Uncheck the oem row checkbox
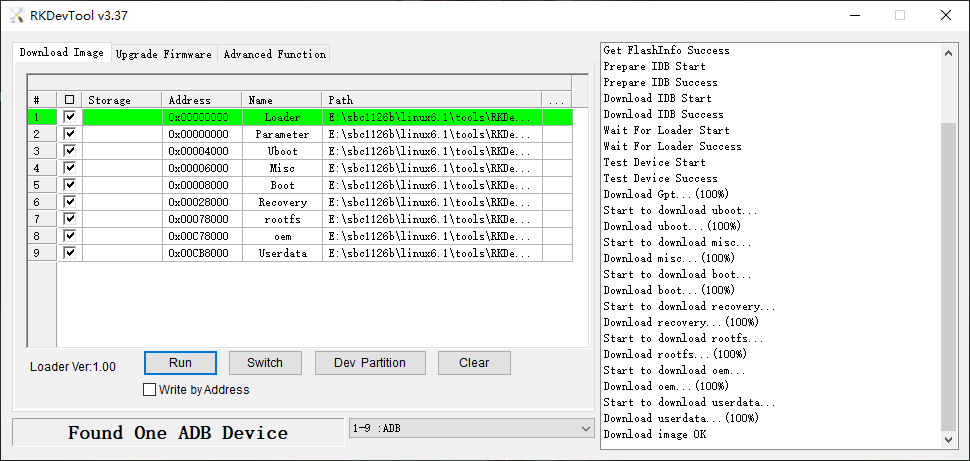Viewport: 970px width, 461px height. (x=70, y=236)
